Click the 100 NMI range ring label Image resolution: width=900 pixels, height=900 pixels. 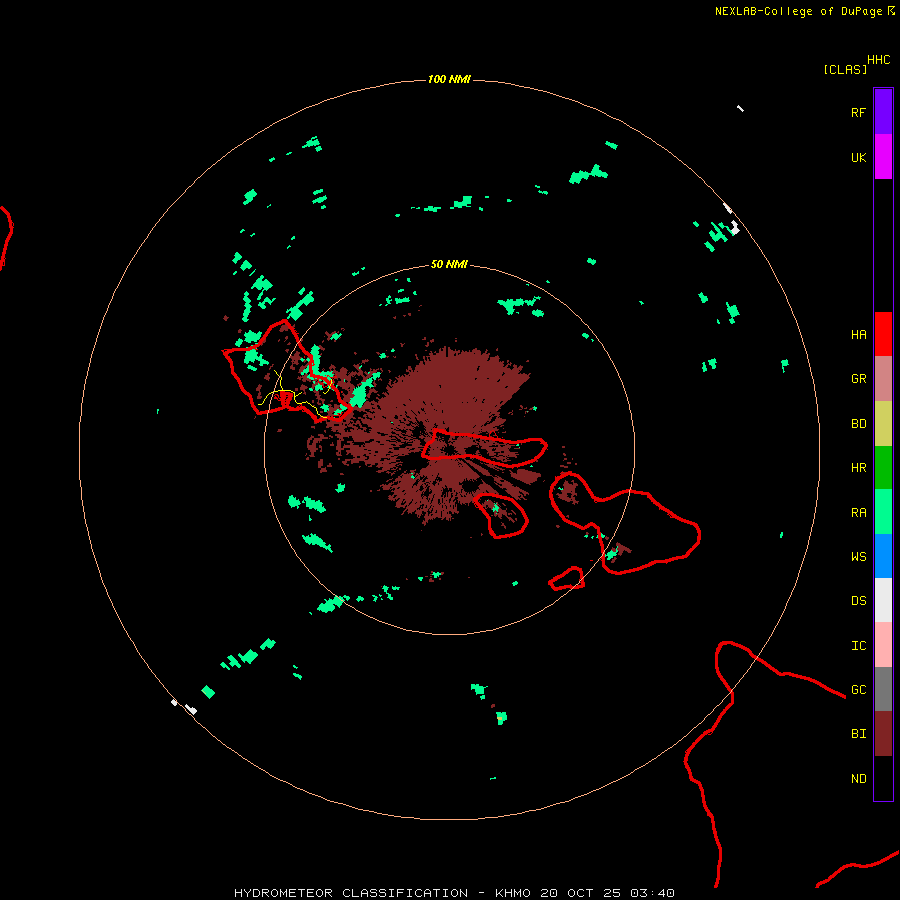(449, 79)
